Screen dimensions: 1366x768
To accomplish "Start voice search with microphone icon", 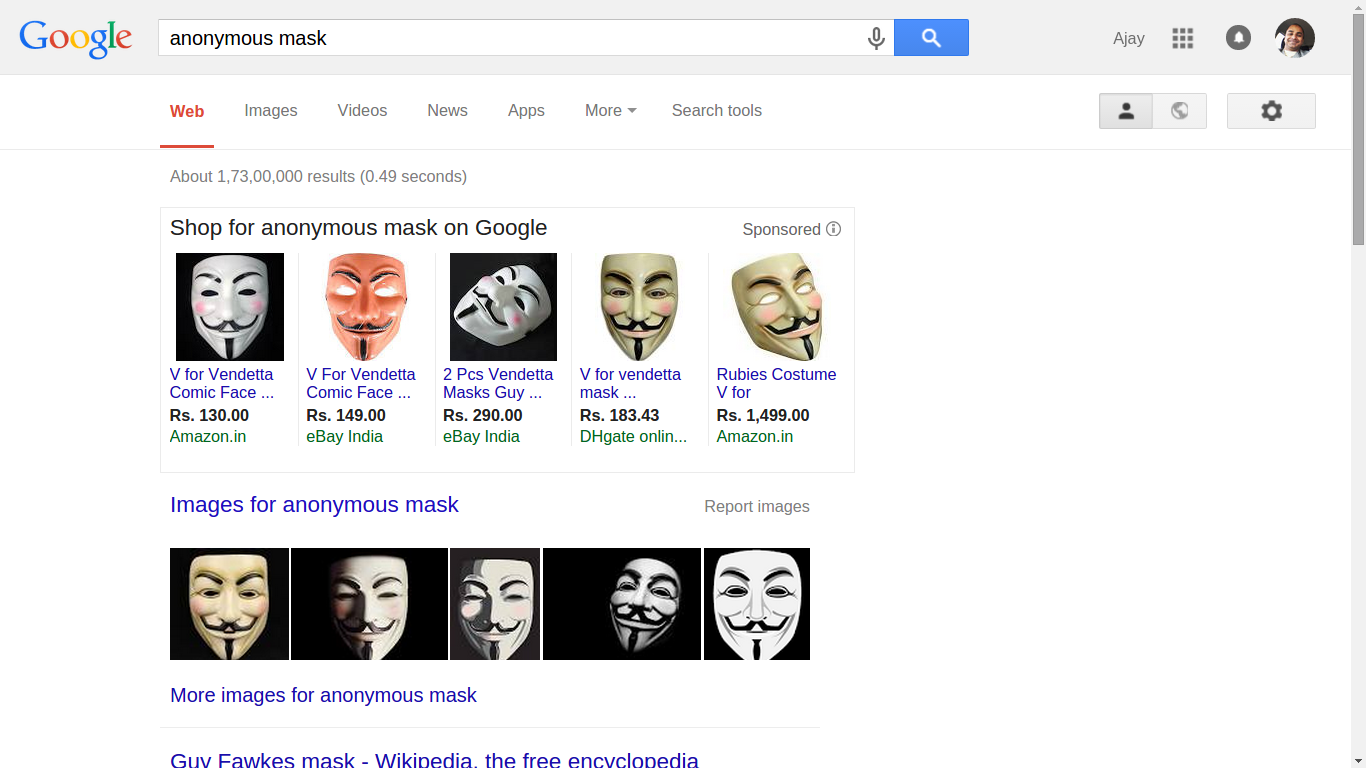I will [876, 38].
